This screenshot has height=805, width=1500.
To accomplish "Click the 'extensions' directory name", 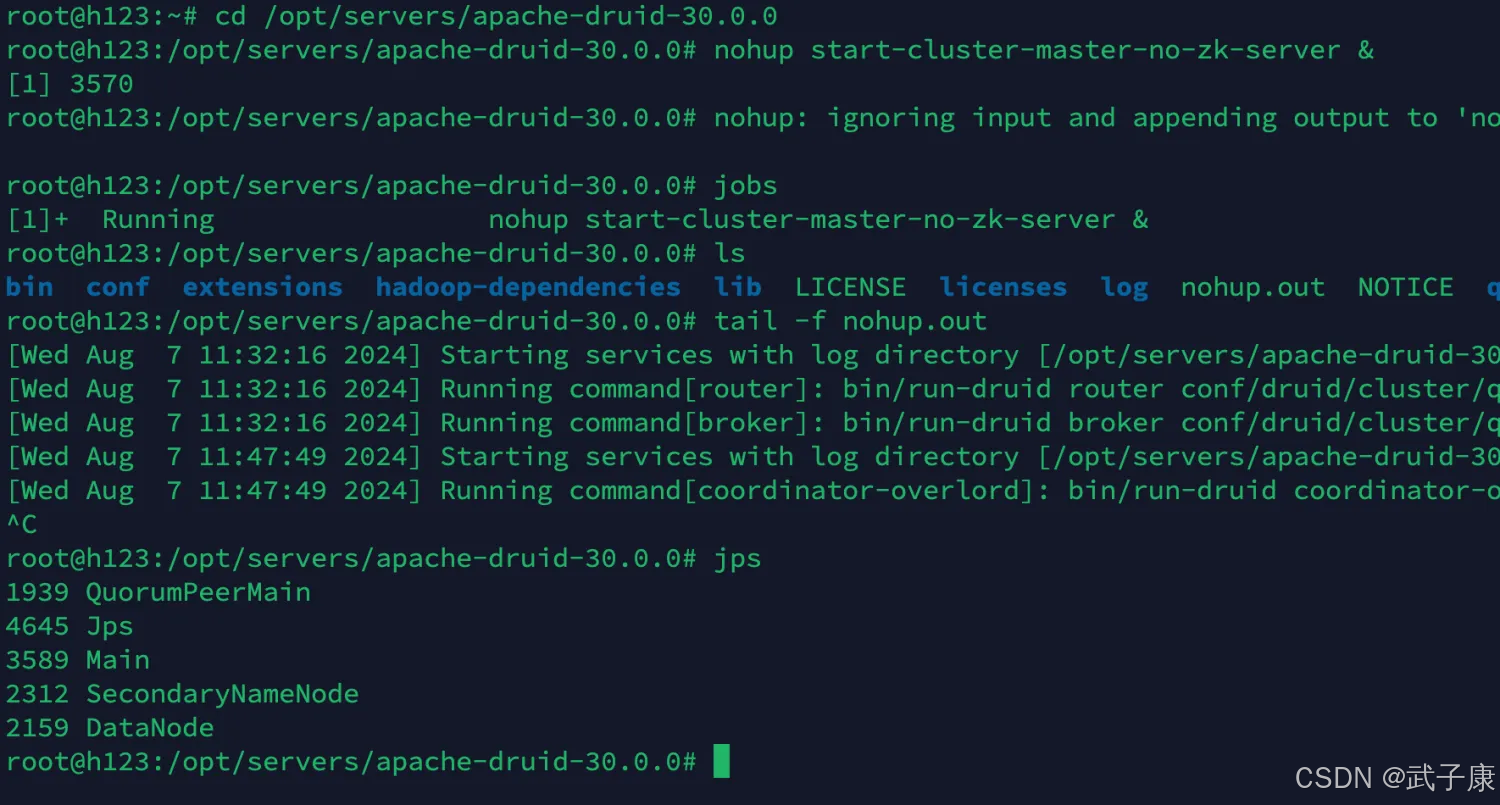I will pyautogui.click(x=262, y=288).
